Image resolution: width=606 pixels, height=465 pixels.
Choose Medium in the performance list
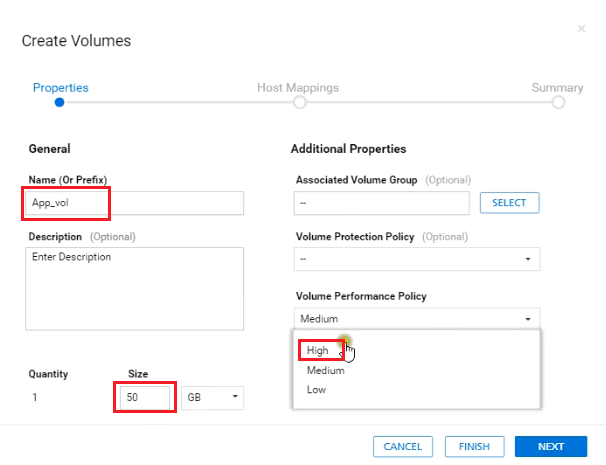tap(326, 370)
